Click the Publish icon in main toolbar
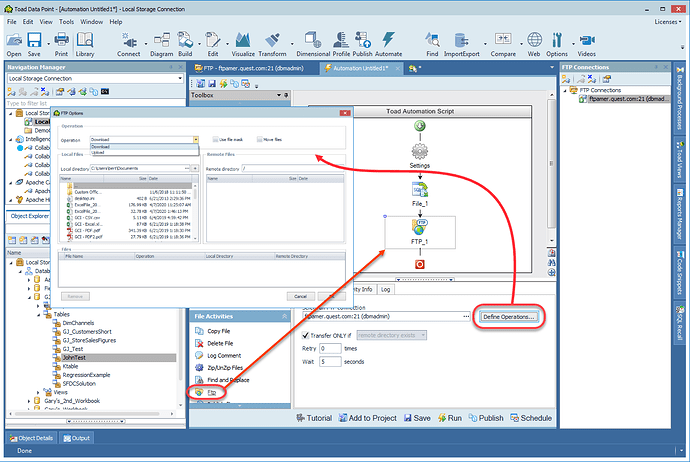The image size is (690, 462). click(363, 44)
